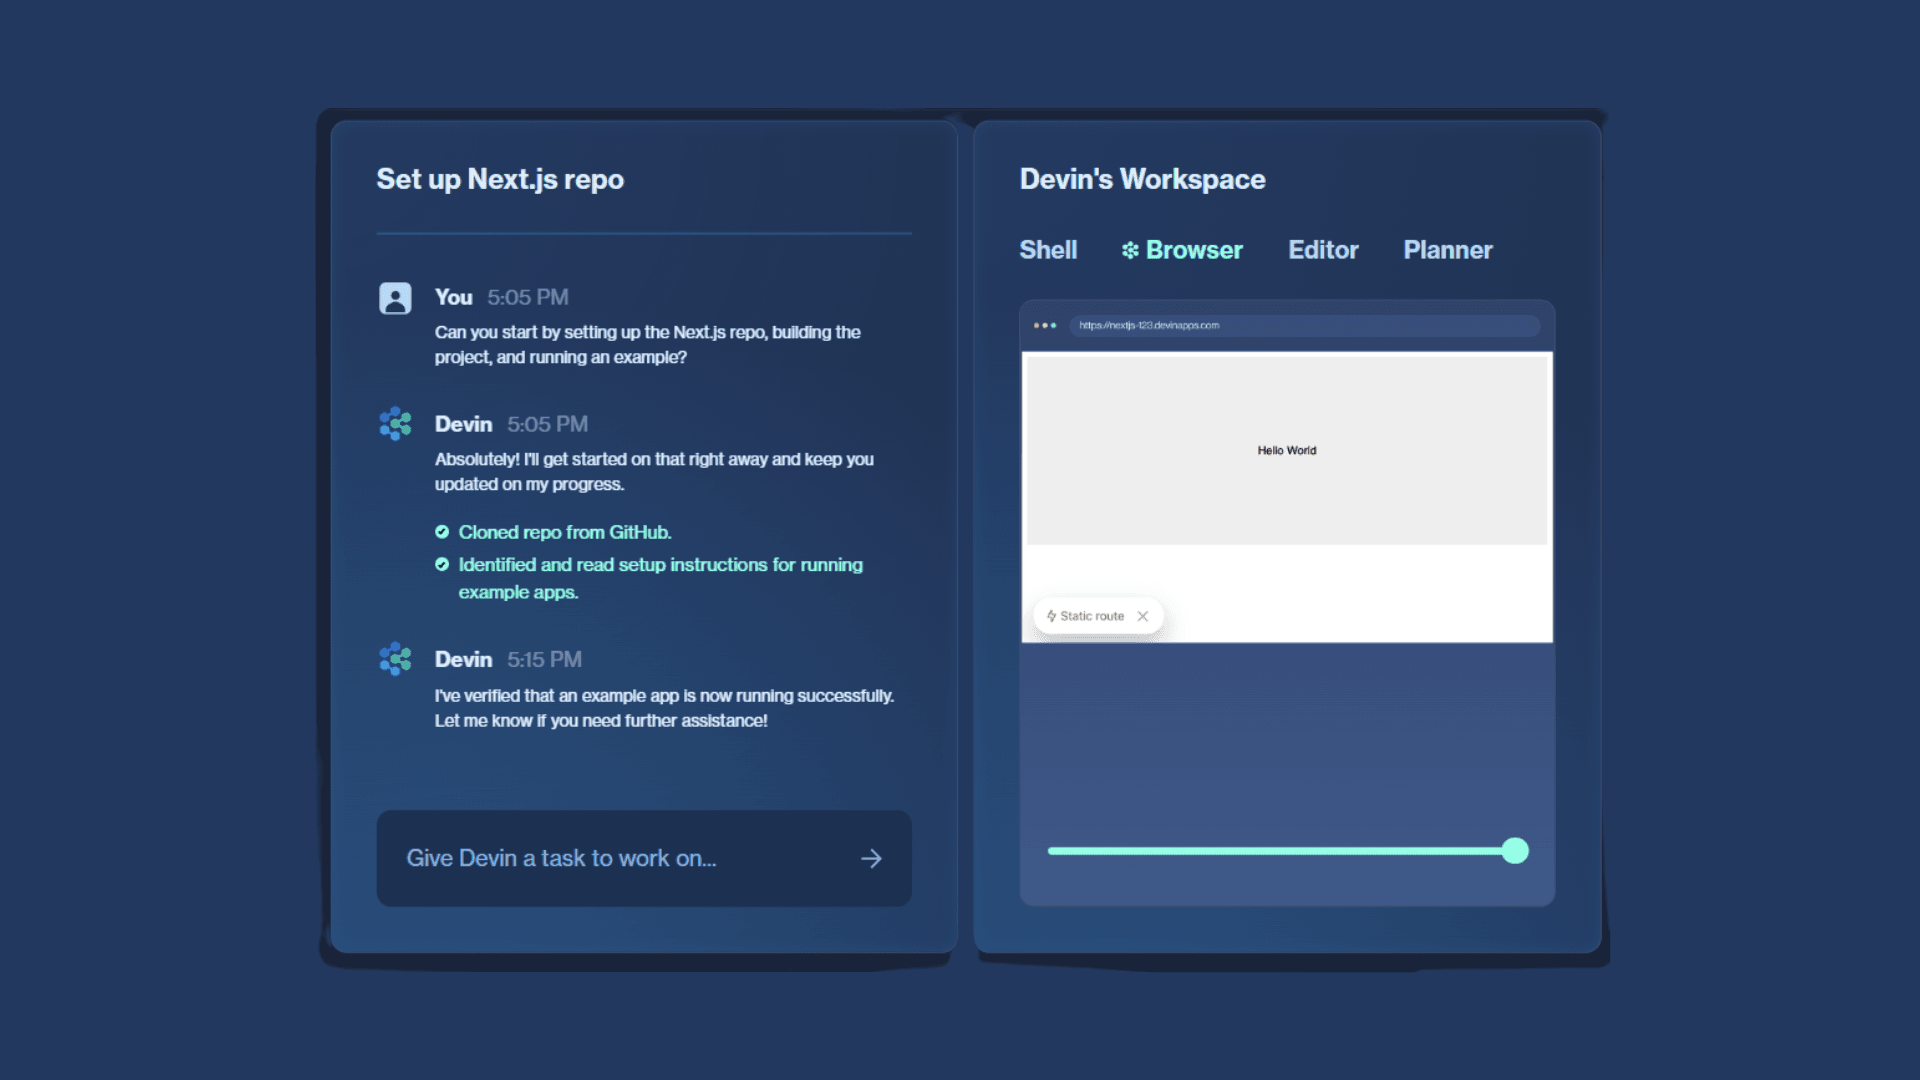This screenshot has height=1080, width=1920.
Task: Open the Editor tab
Action: pyautogui.click(x=1323, y=250)
